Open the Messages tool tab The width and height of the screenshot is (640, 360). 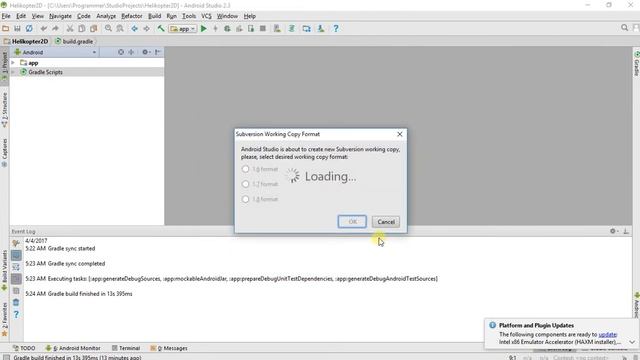coord(169,348)
